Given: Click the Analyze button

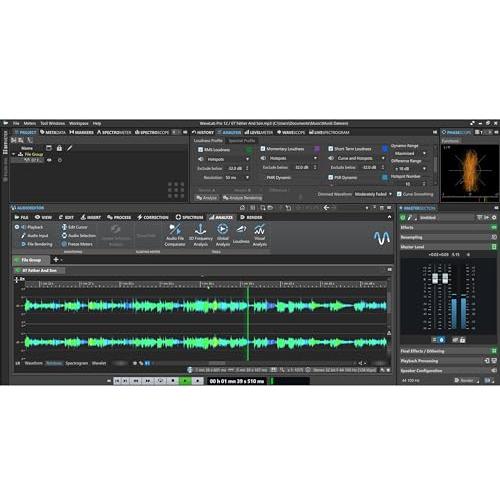Looking at the screenshot, I should click(x=207, y=198).
